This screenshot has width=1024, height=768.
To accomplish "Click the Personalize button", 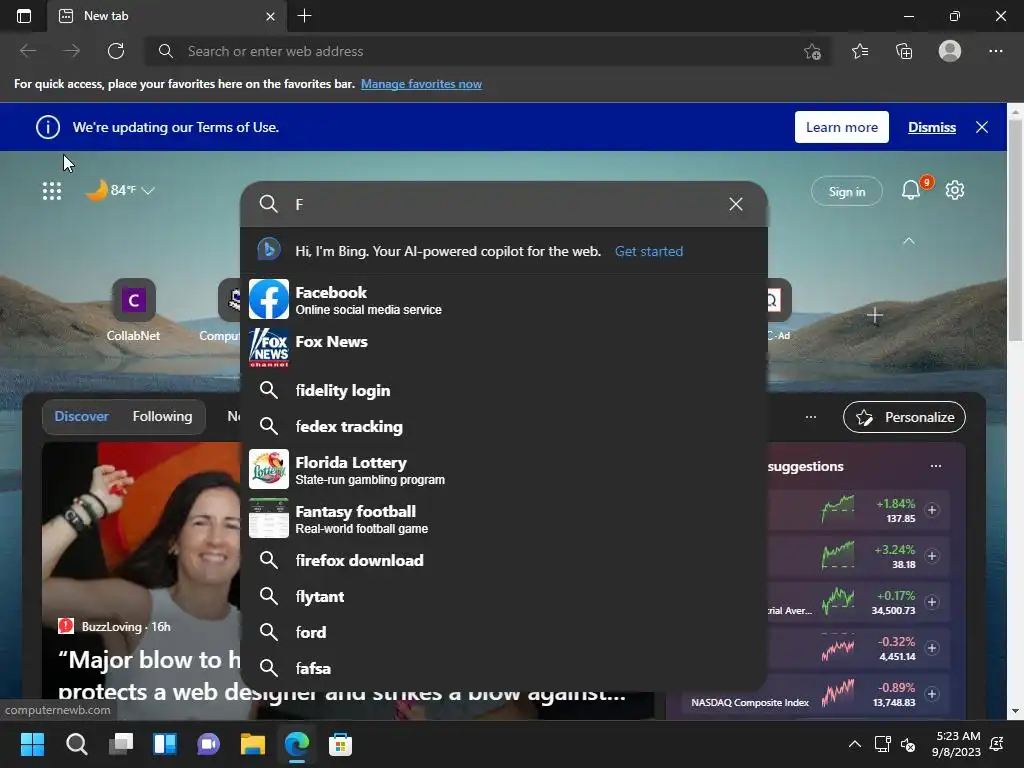I will tap(904, 417).
